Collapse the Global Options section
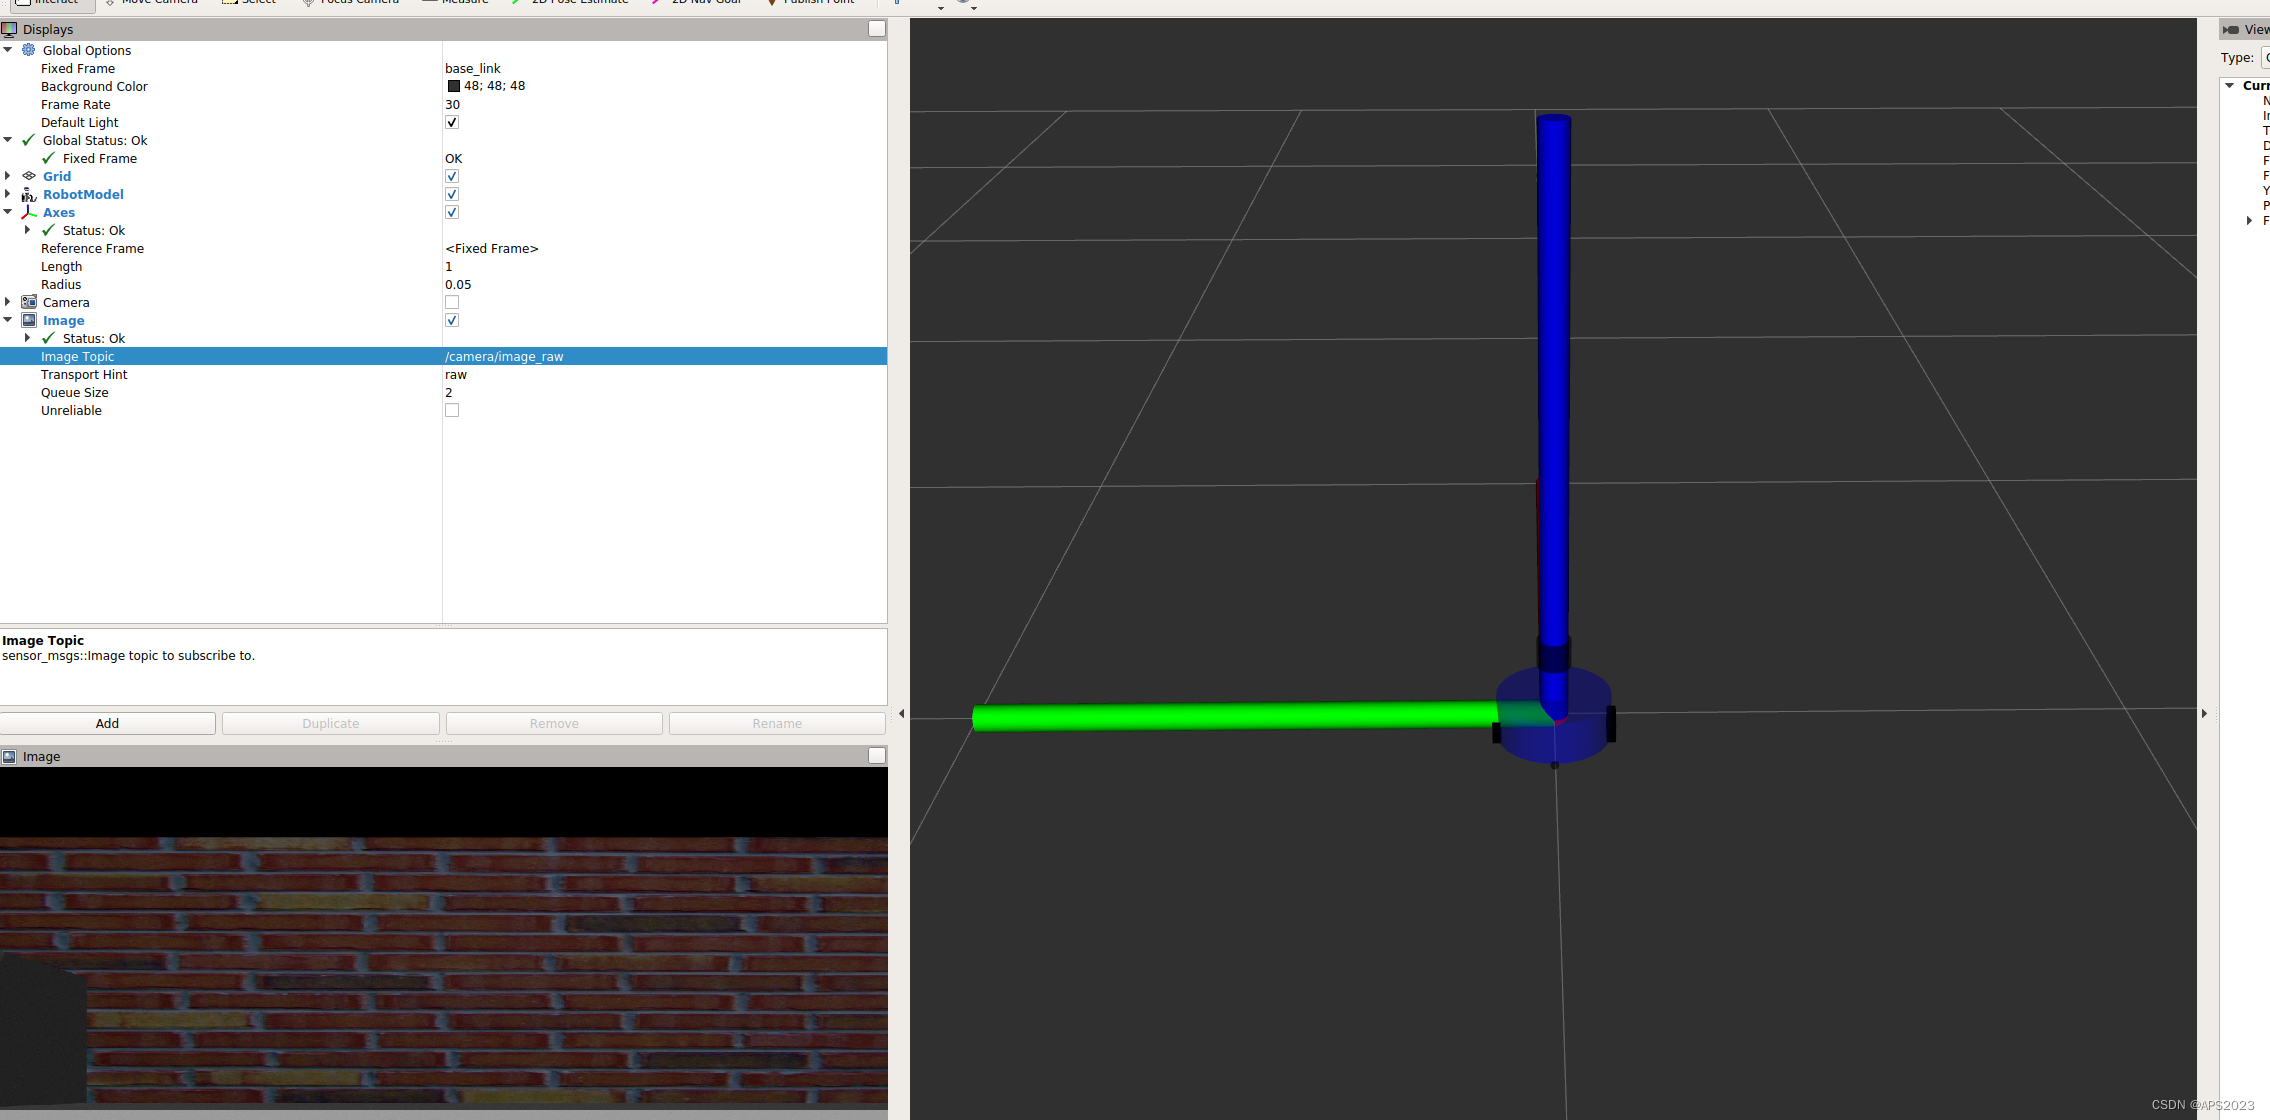Screen dimensions: 2270x1120 (8, 50)
